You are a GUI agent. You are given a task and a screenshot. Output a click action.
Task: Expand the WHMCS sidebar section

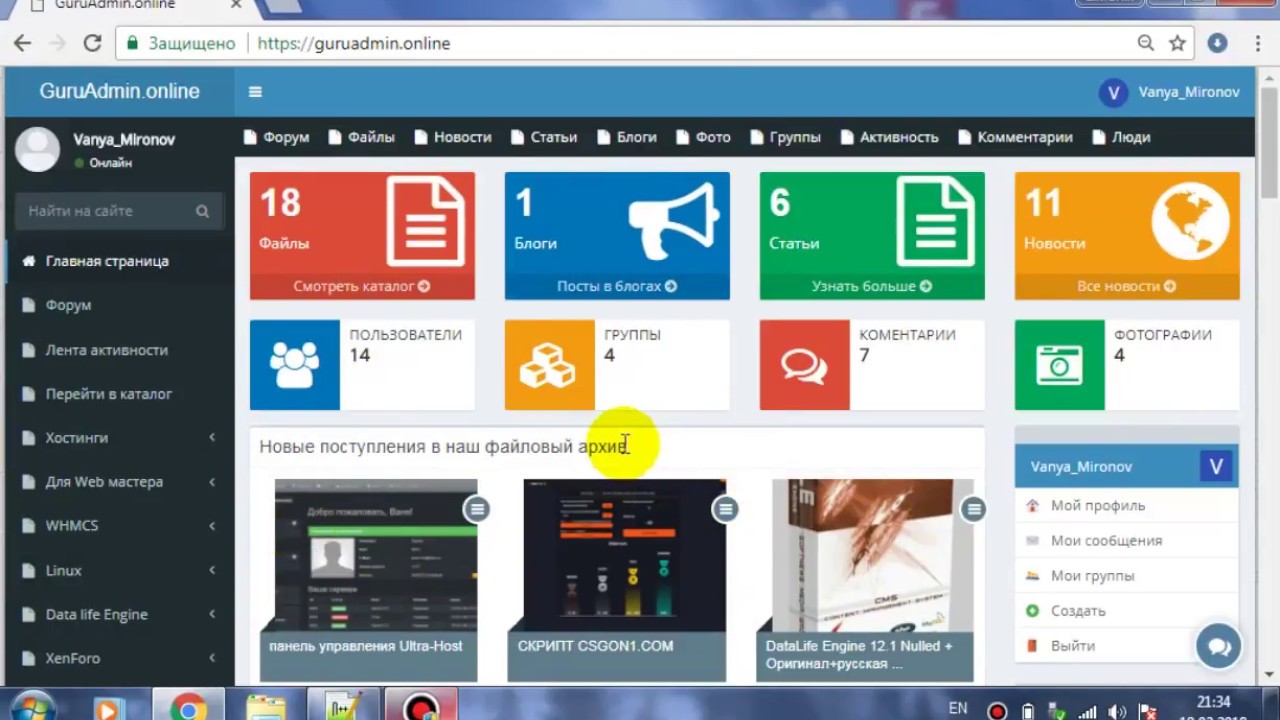pos(118,526)
